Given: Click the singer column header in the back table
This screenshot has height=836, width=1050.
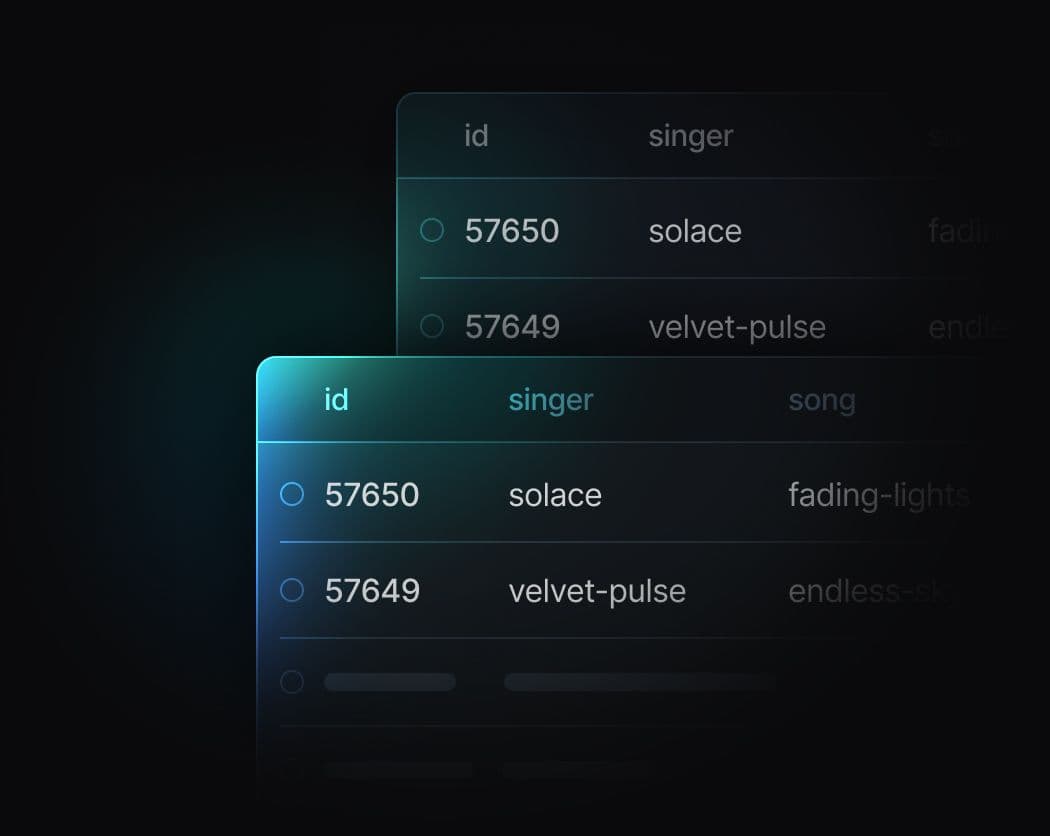Looking at the screenshot, I should point(691,136).
